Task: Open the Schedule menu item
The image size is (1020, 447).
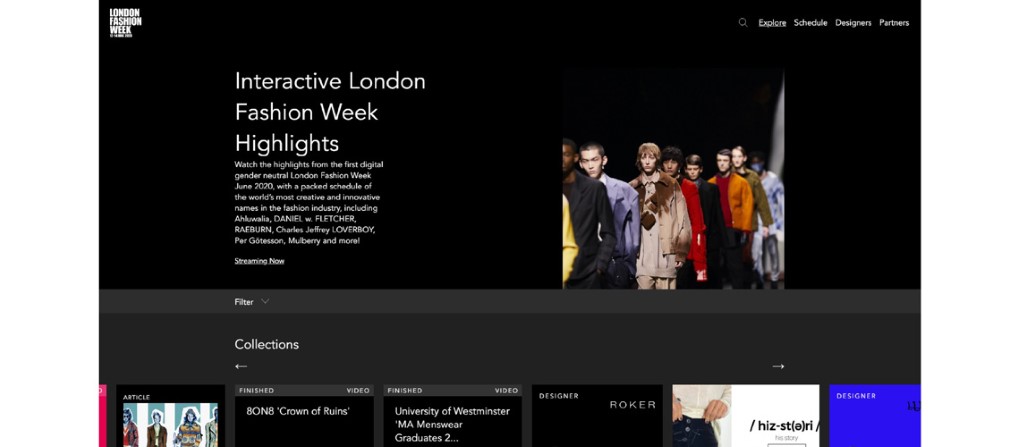Action: click(811, 23)
